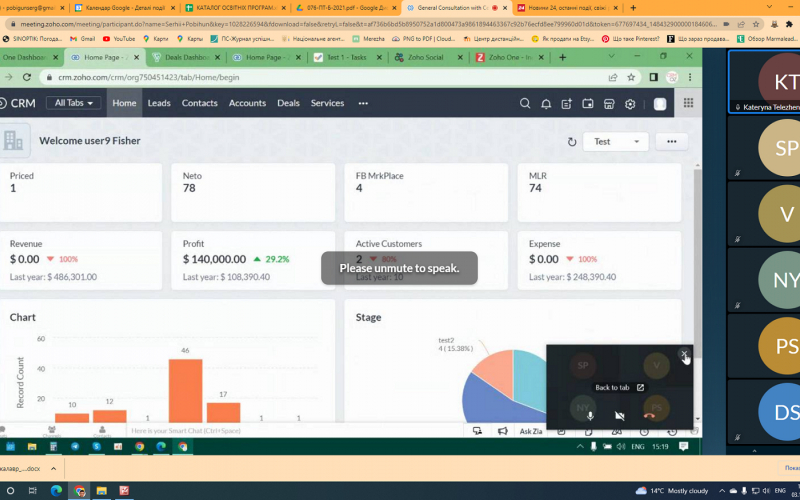Open the Google Calendar tab in the outer browser

[x=125, y=8]
